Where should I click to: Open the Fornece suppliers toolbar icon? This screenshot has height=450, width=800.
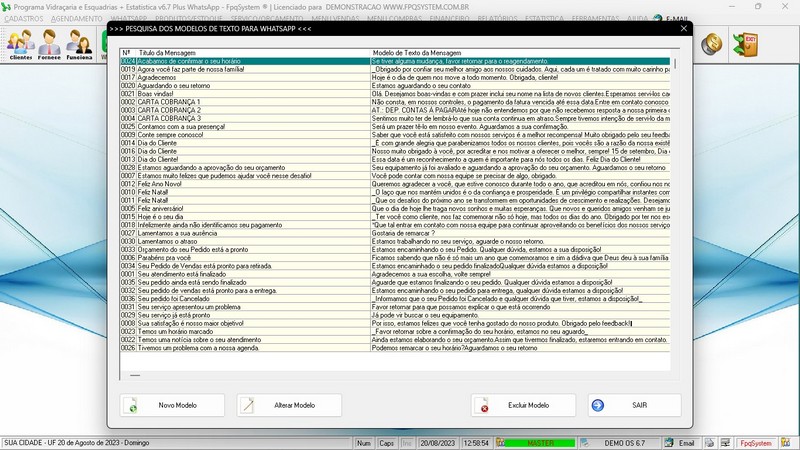coord(49,45)
